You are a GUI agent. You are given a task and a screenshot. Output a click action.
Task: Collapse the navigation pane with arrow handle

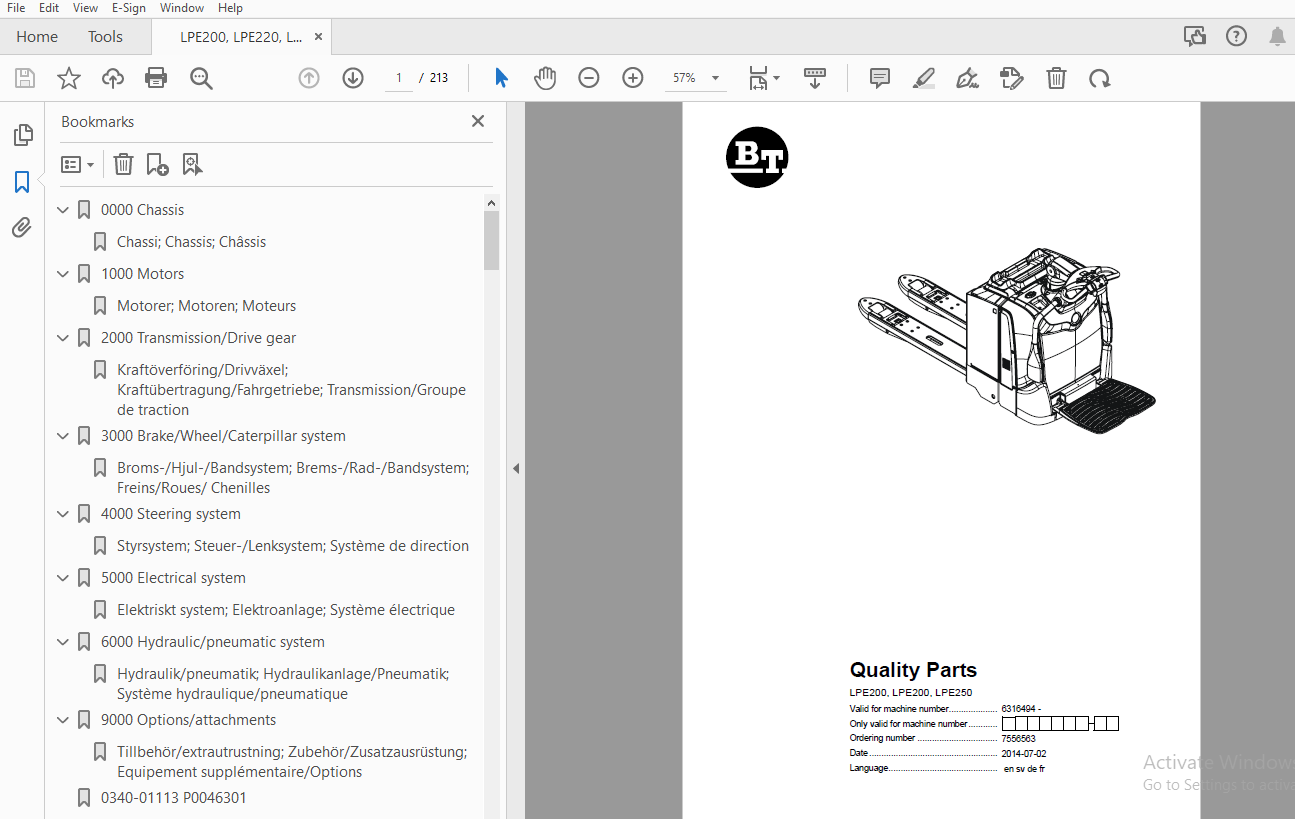coord(516,468)
